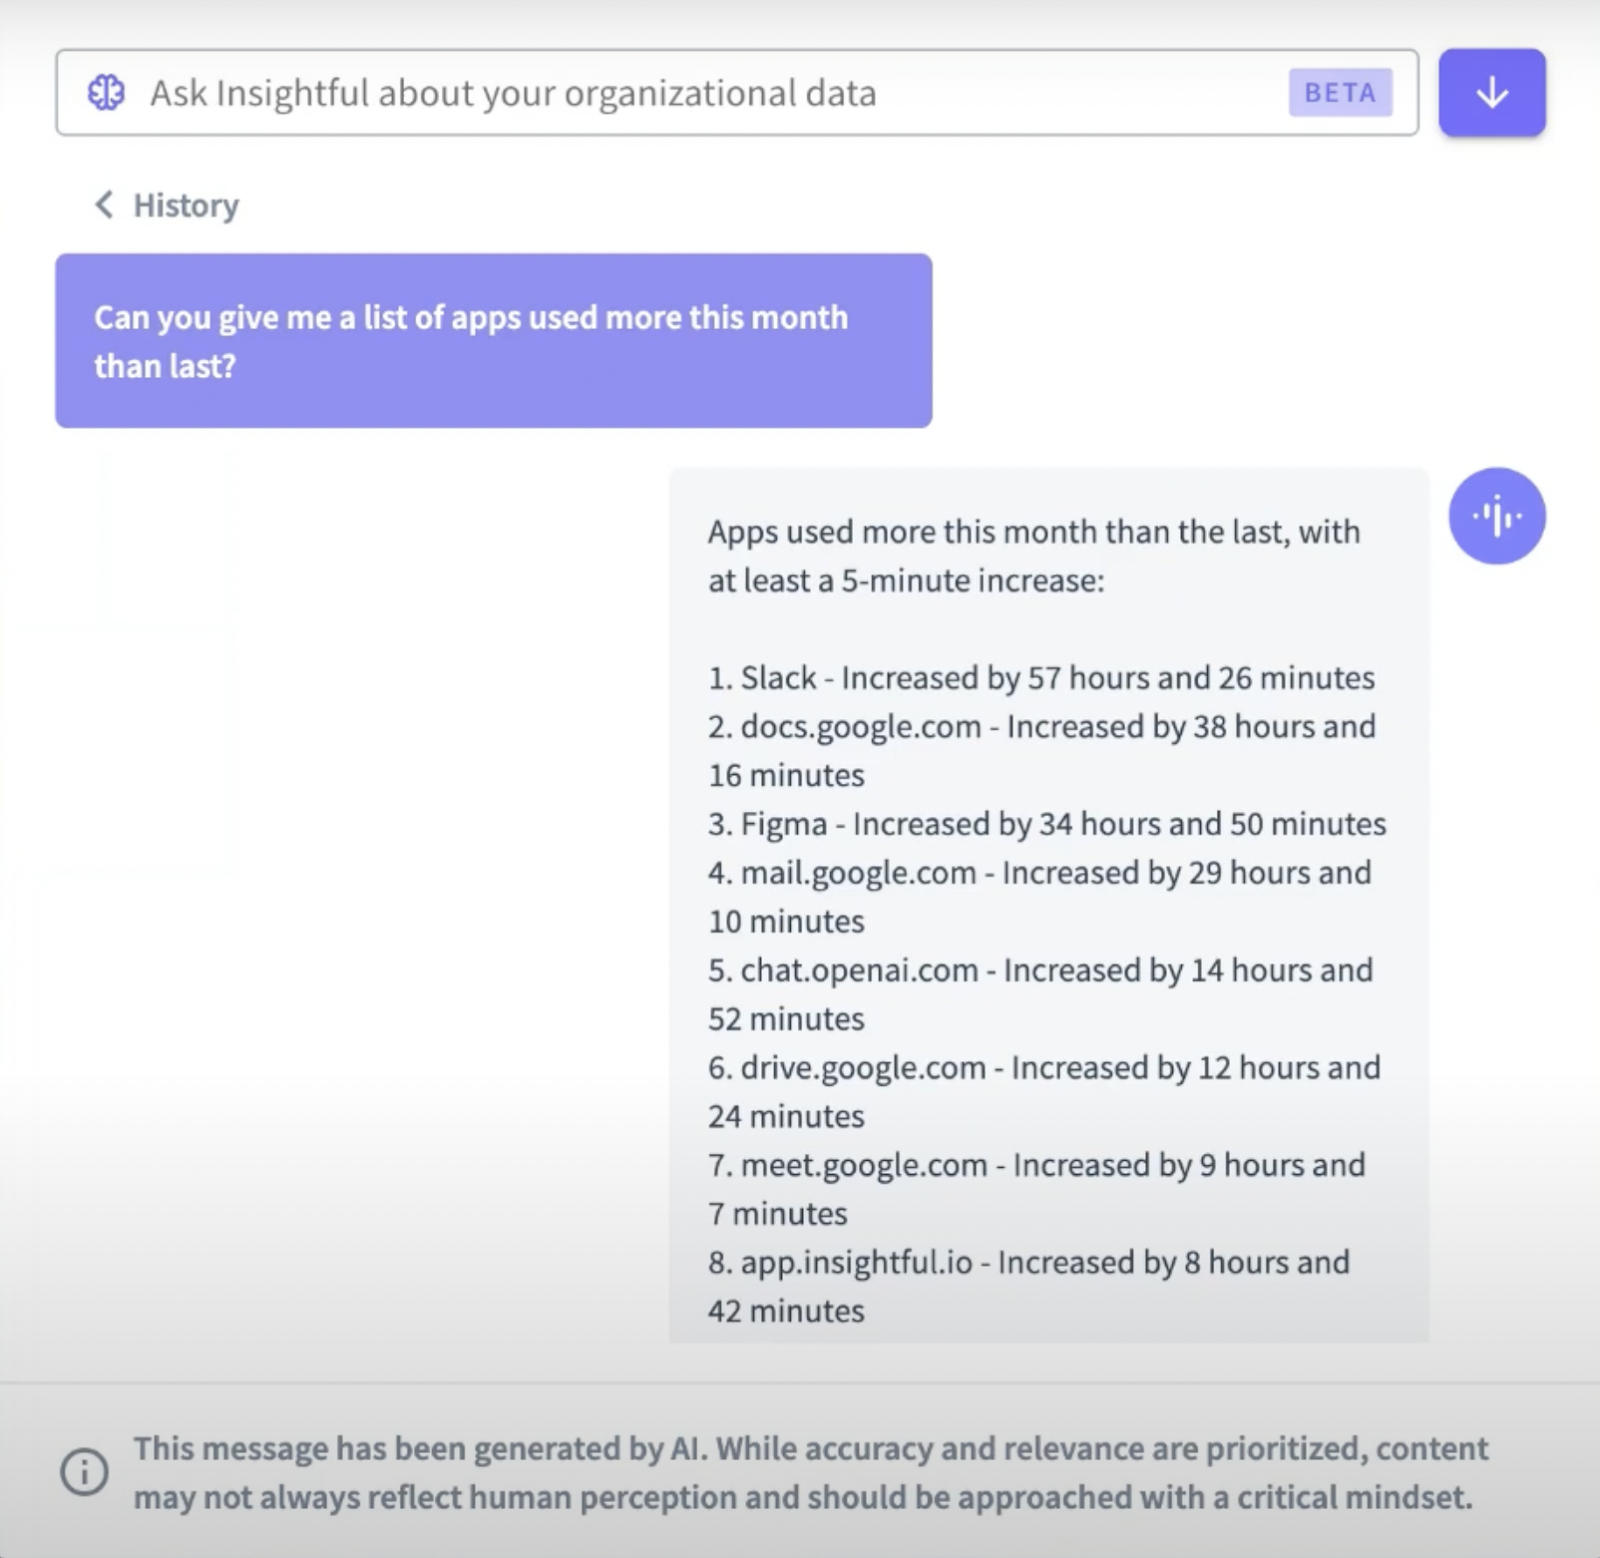Click the chat.openai.com list entry
The height and width of the screenshot is (1558, 1600).
tap(1040, 994)
